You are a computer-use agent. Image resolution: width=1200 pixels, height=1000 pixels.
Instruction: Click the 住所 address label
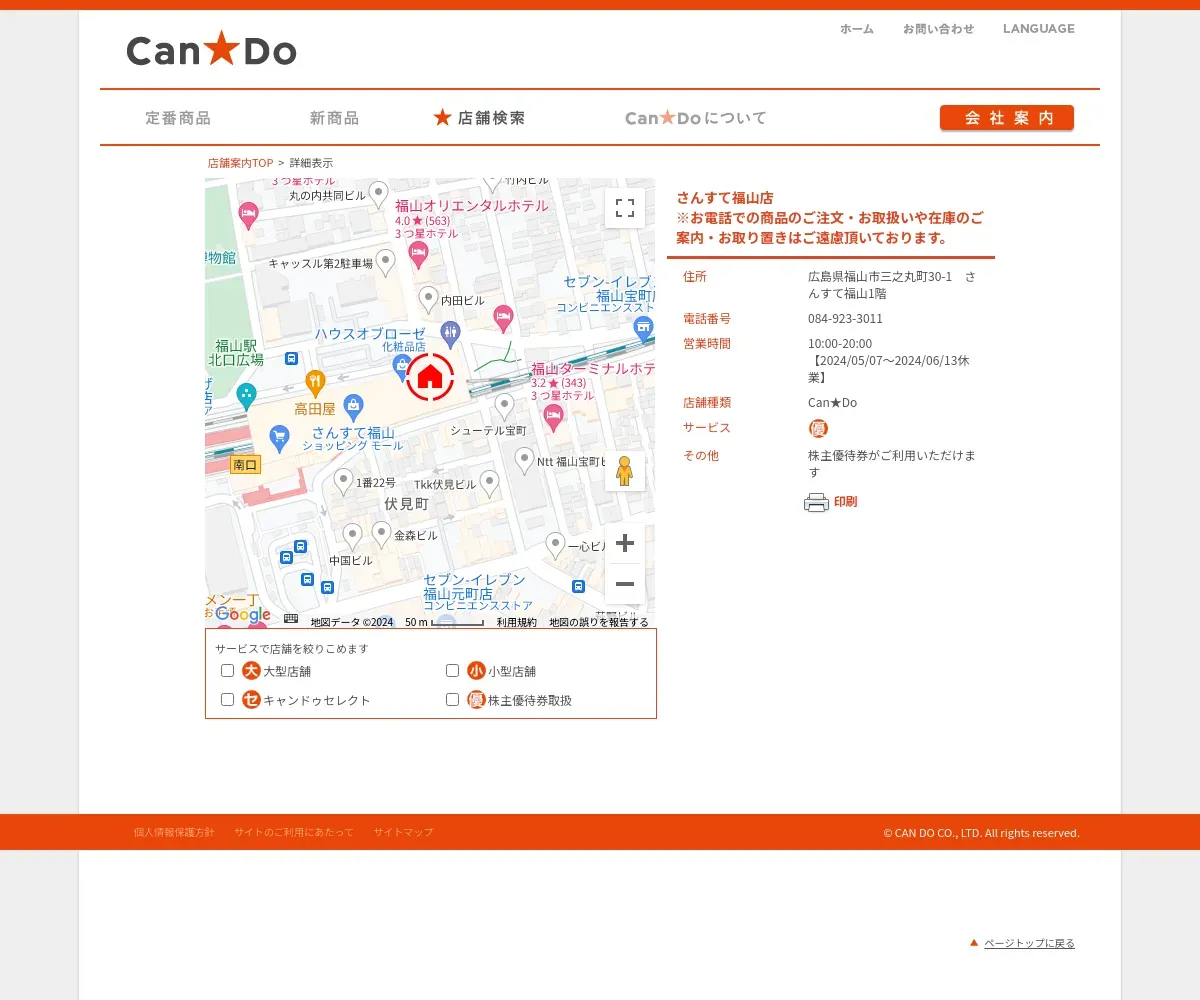[x=695, y=276]
